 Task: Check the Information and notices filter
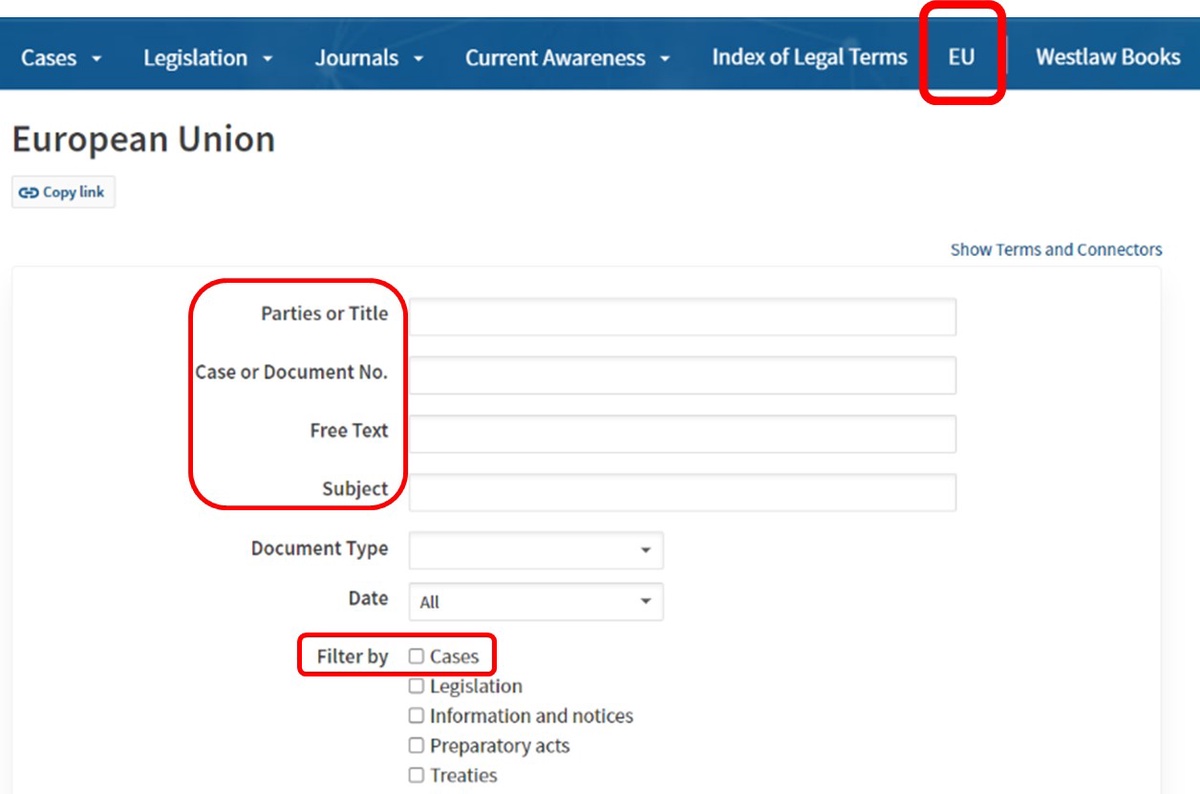pos(416,715)
